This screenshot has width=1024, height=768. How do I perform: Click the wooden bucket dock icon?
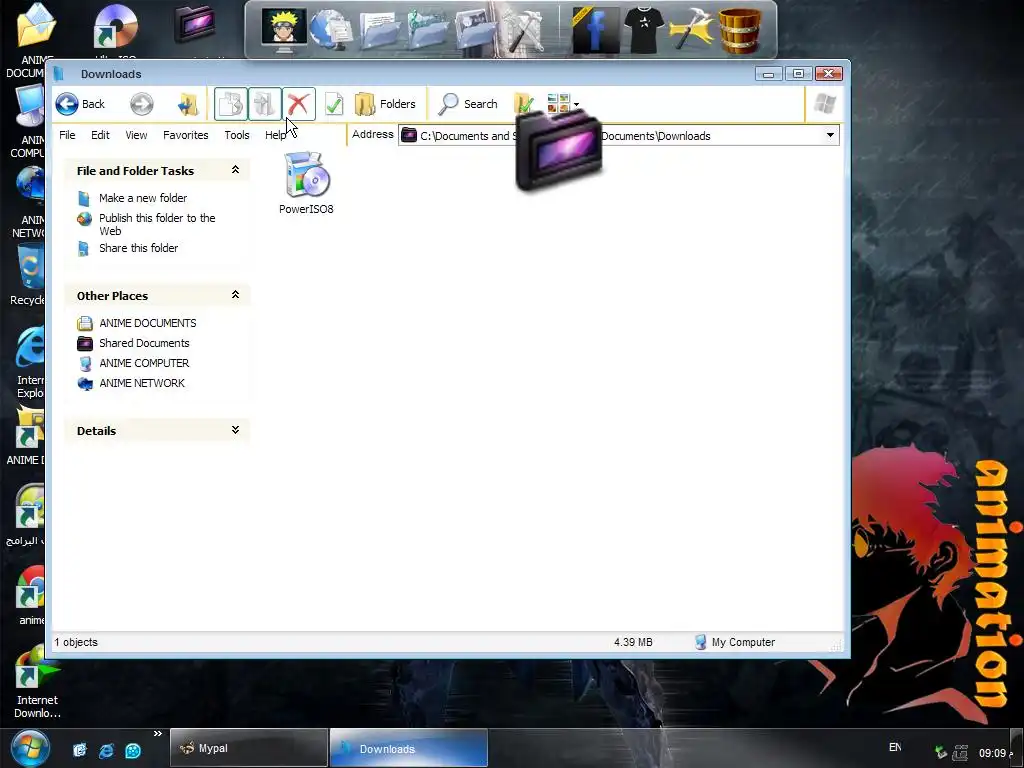point(739,29)
